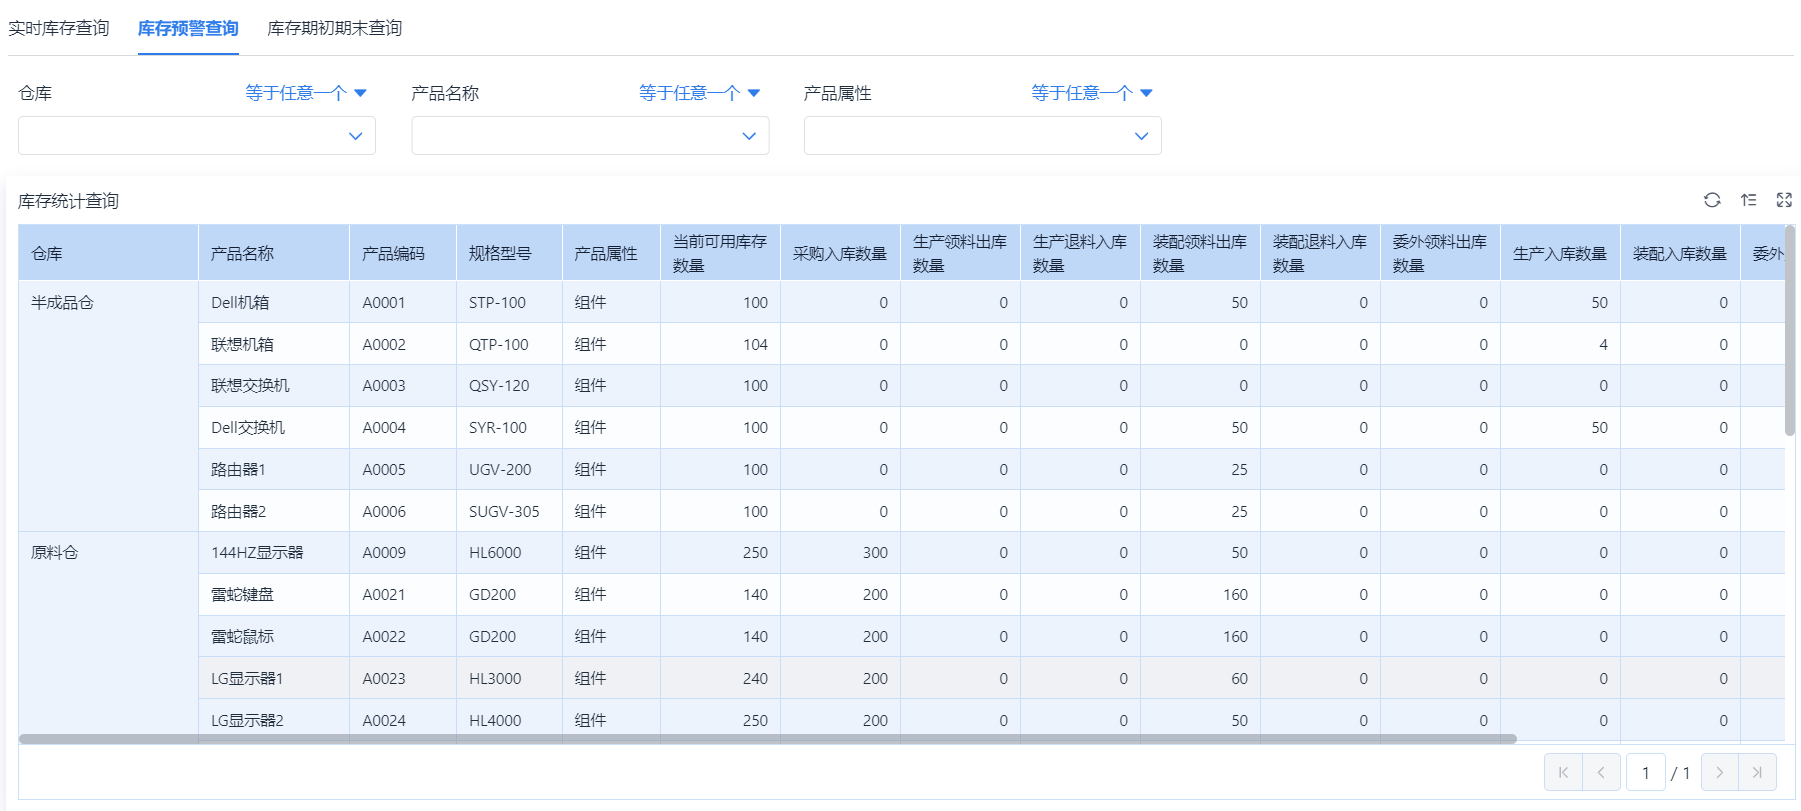Click the 库存统计查询 panel title
1801x811 pixels.
point(68,201)
